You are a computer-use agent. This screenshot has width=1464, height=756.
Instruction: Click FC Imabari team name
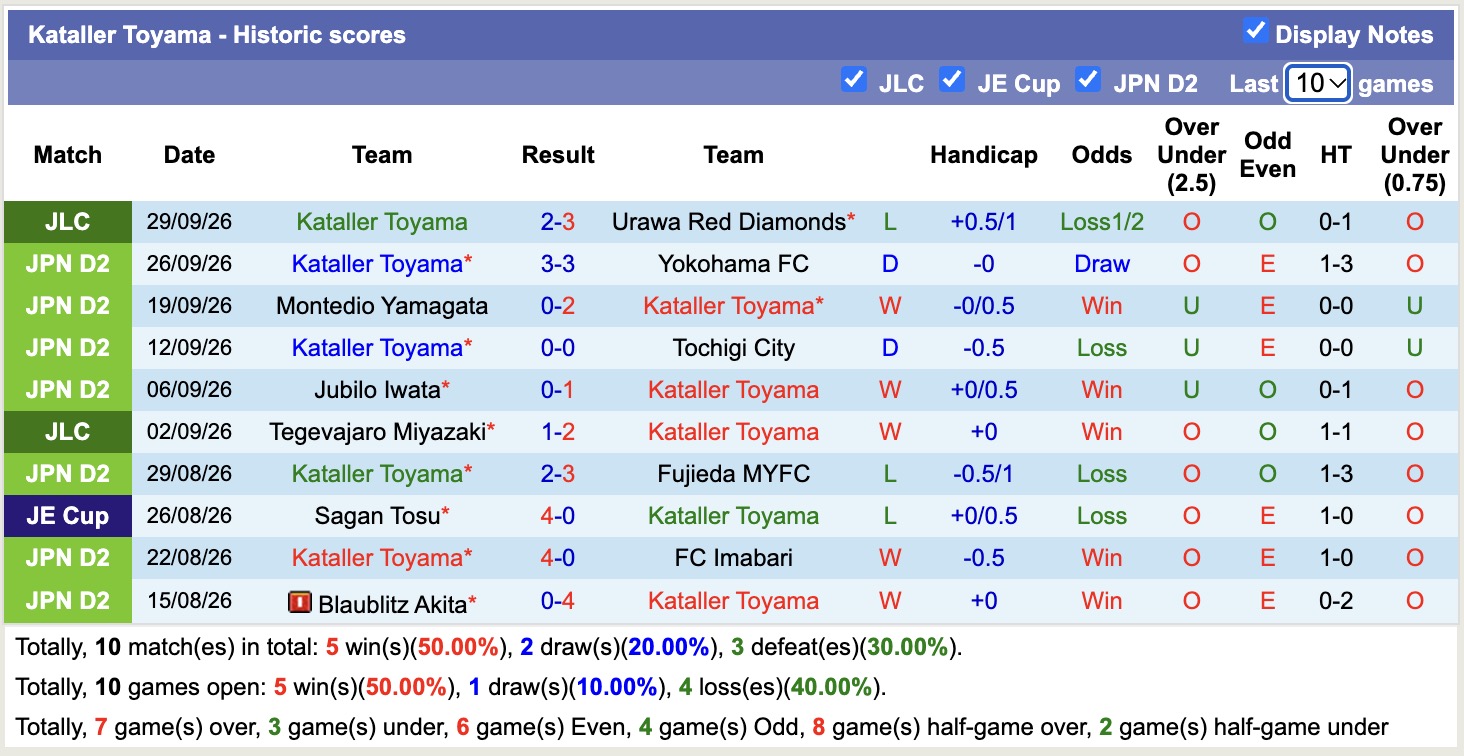733,558
